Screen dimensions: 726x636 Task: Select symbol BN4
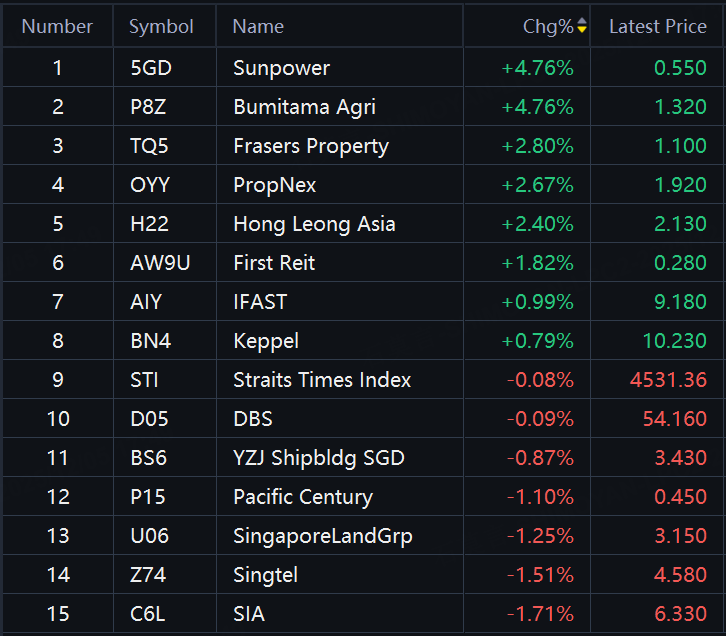(150, 341)
